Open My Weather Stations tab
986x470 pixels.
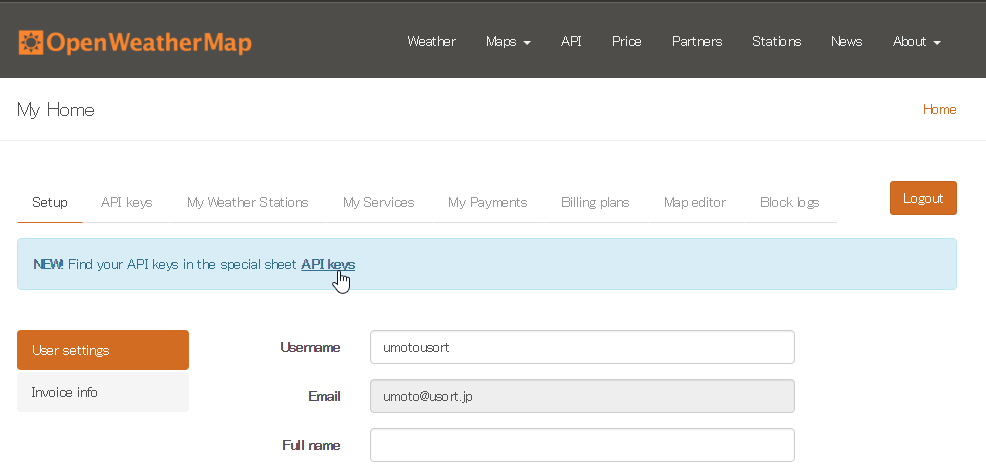[x=248, y=203]
